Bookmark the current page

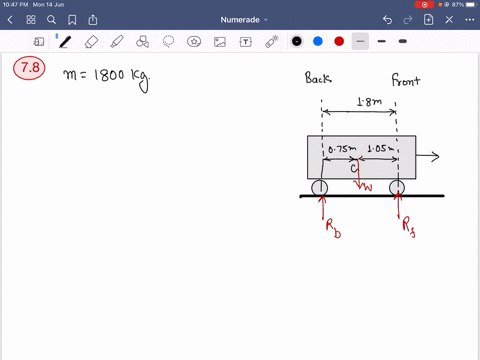click(x=72, y=20)
